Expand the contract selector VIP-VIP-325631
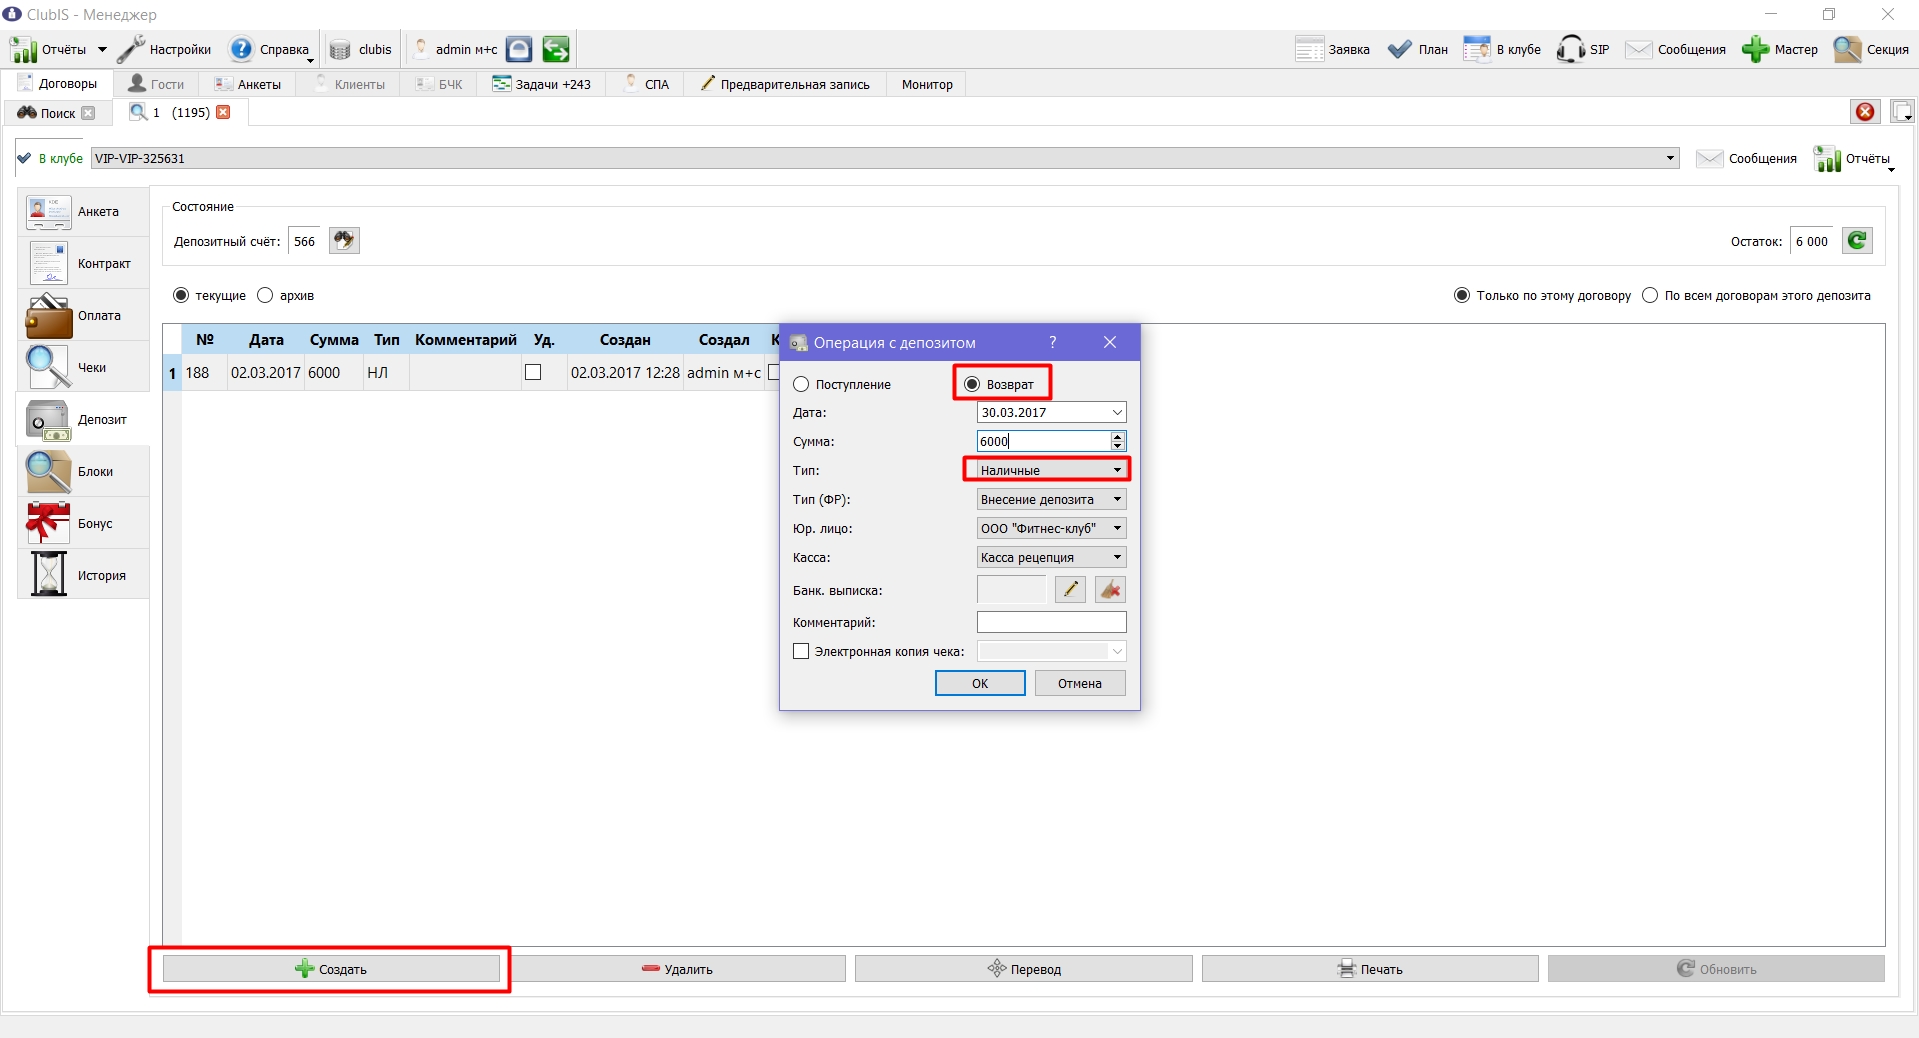 tap(1670, 158)
